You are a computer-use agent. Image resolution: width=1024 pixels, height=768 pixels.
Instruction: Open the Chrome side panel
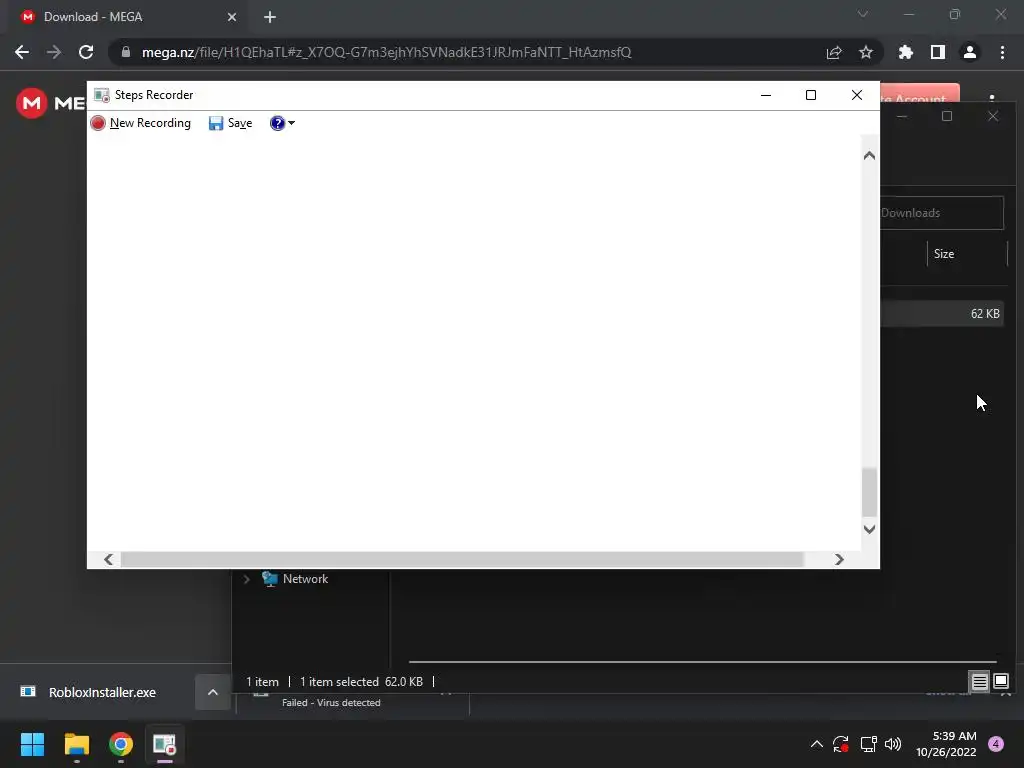point(938,52)
